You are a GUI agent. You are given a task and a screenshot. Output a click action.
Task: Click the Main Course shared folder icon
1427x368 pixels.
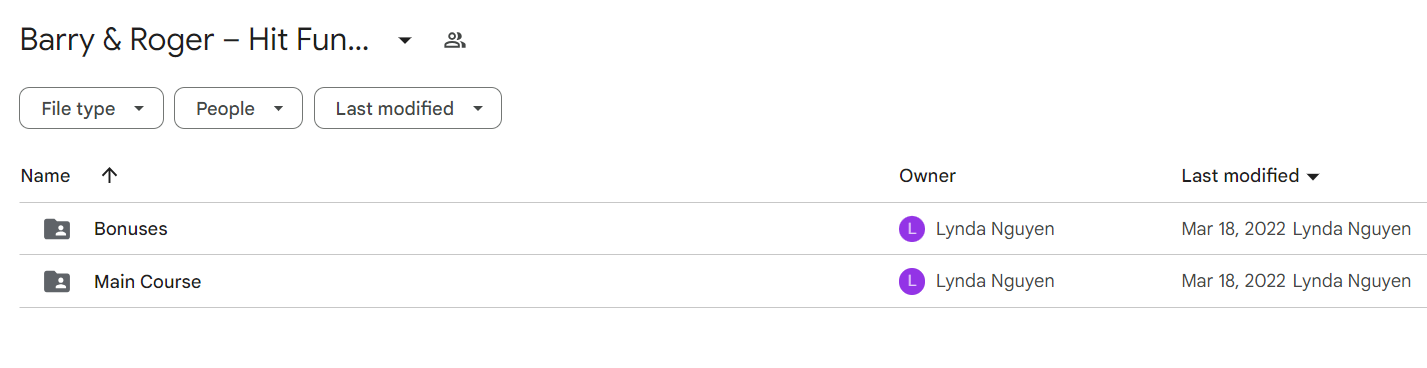(x=58, y=282)
